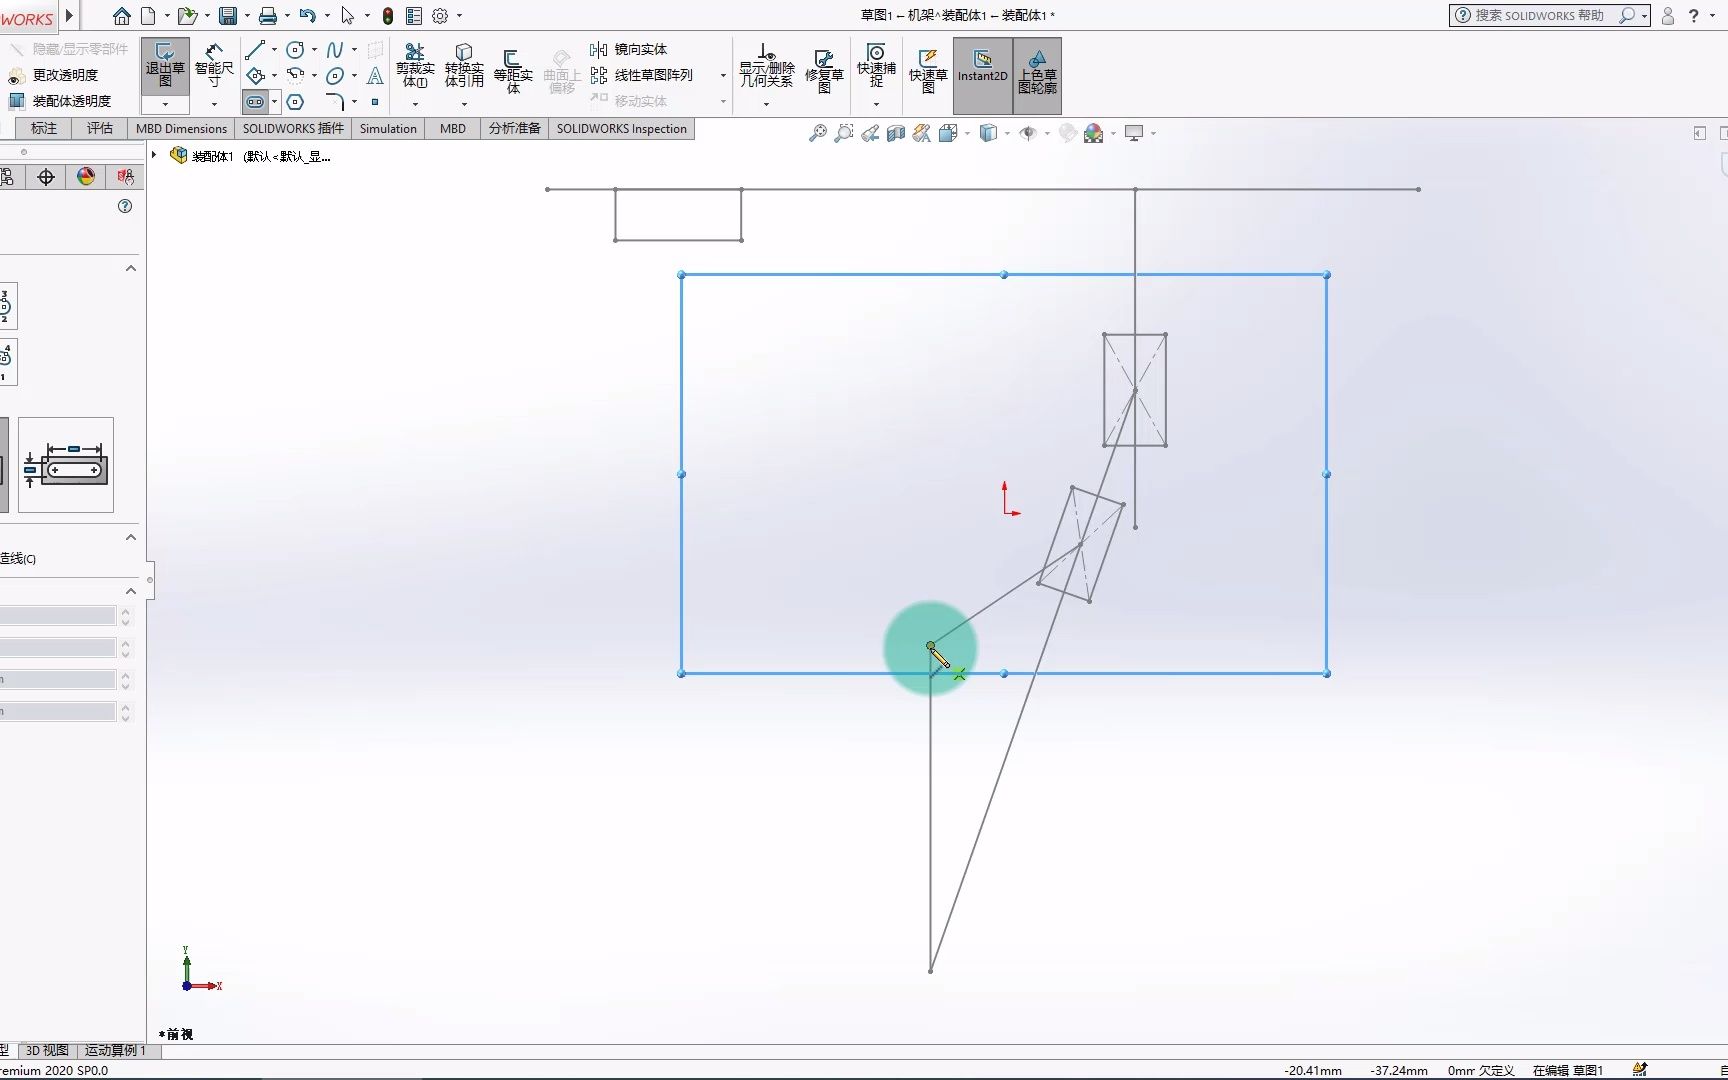Open the dropdown arrow next to Slot tool
The image size is (1728, 1080).
(x=274, y=101)
